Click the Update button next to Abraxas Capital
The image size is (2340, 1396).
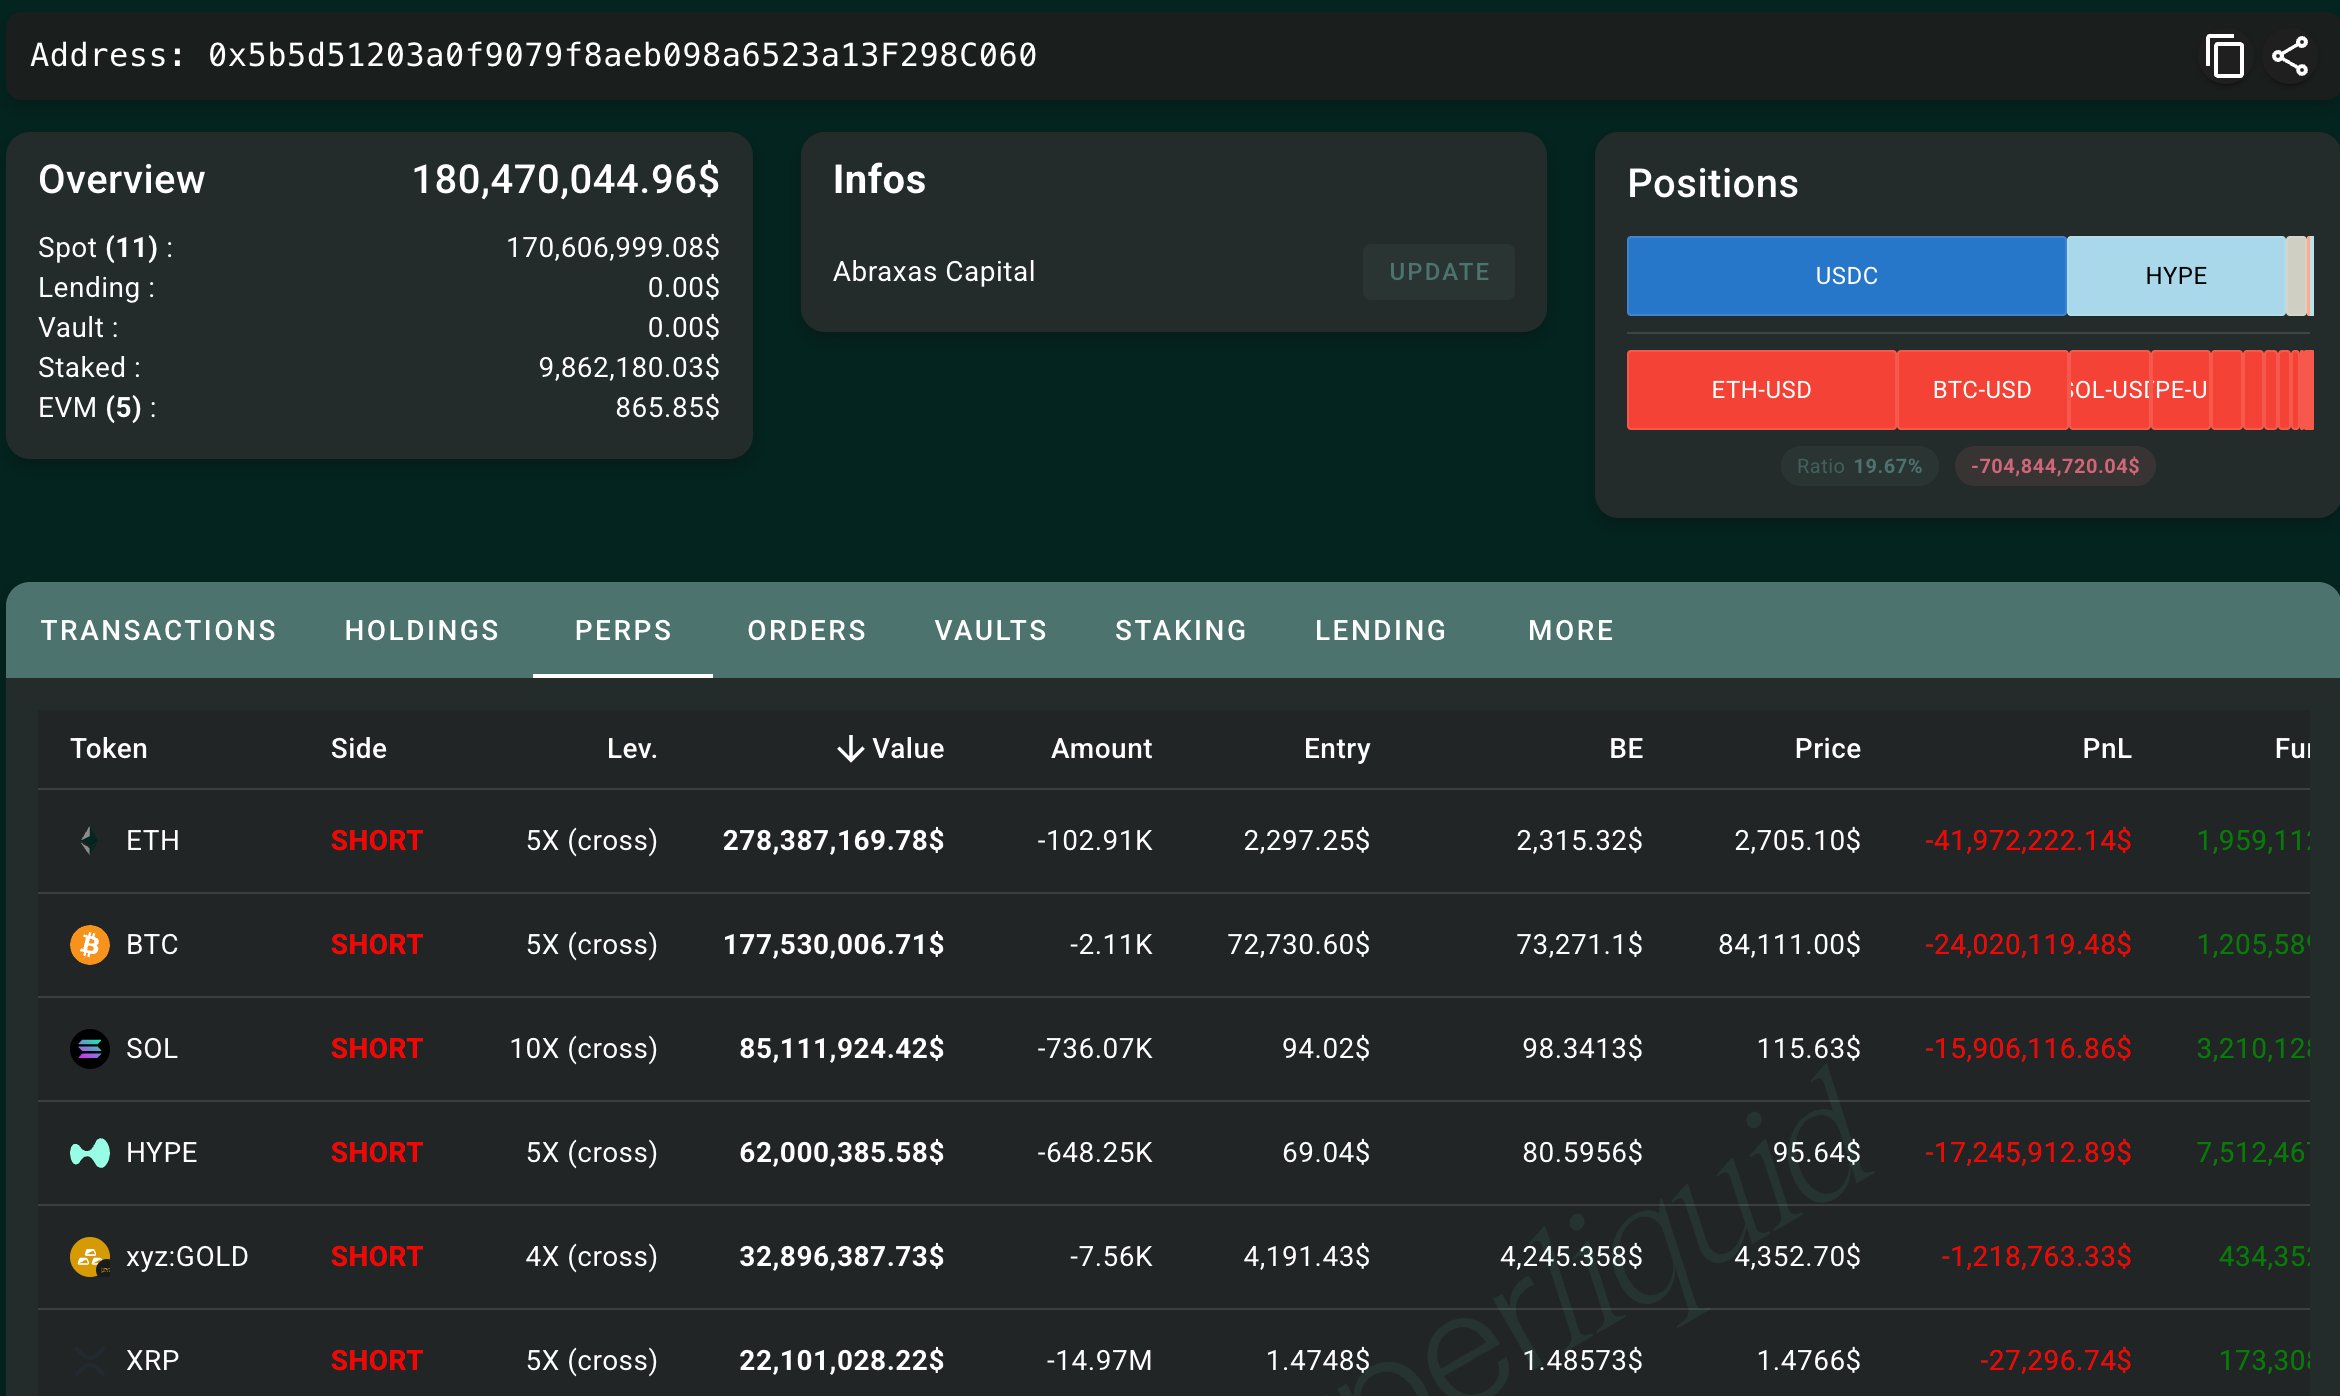click(1439, 272)
